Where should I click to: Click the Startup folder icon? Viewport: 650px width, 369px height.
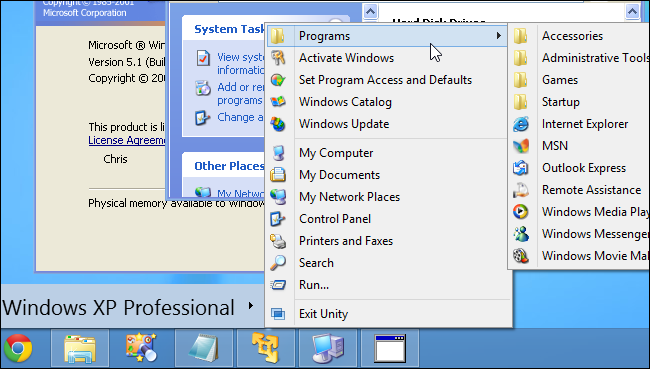click(521, 102)
